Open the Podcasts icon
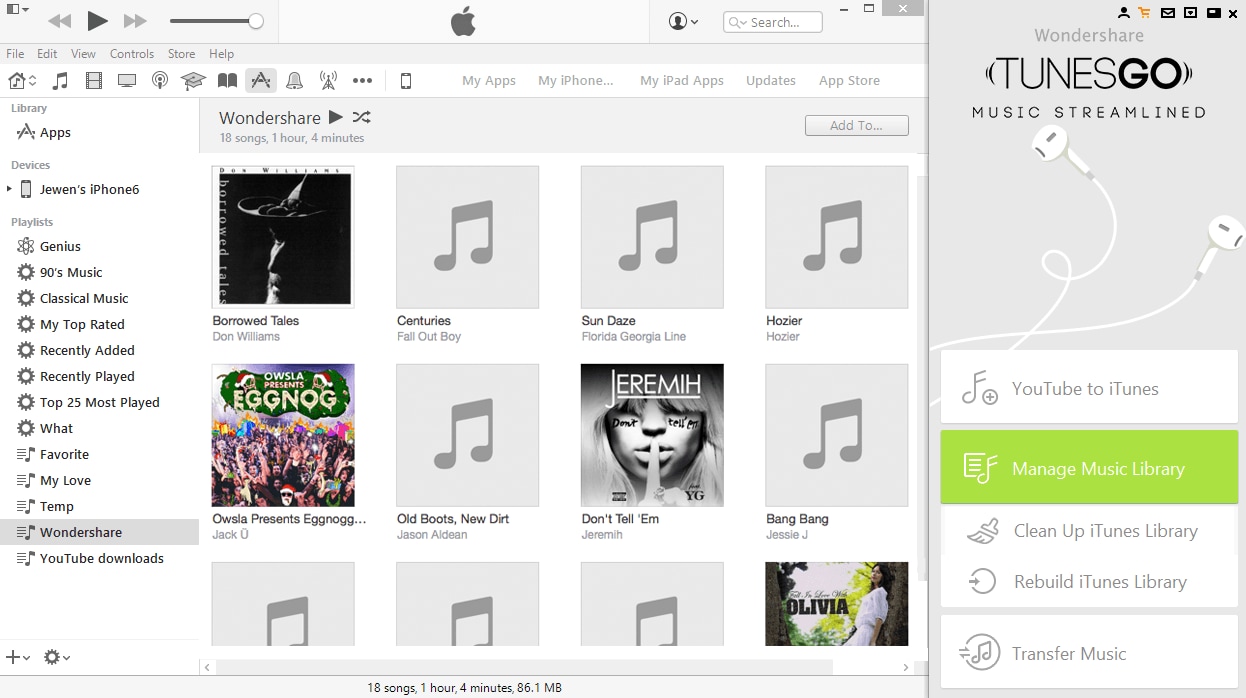1246x698 pixels. coord(160,81)
